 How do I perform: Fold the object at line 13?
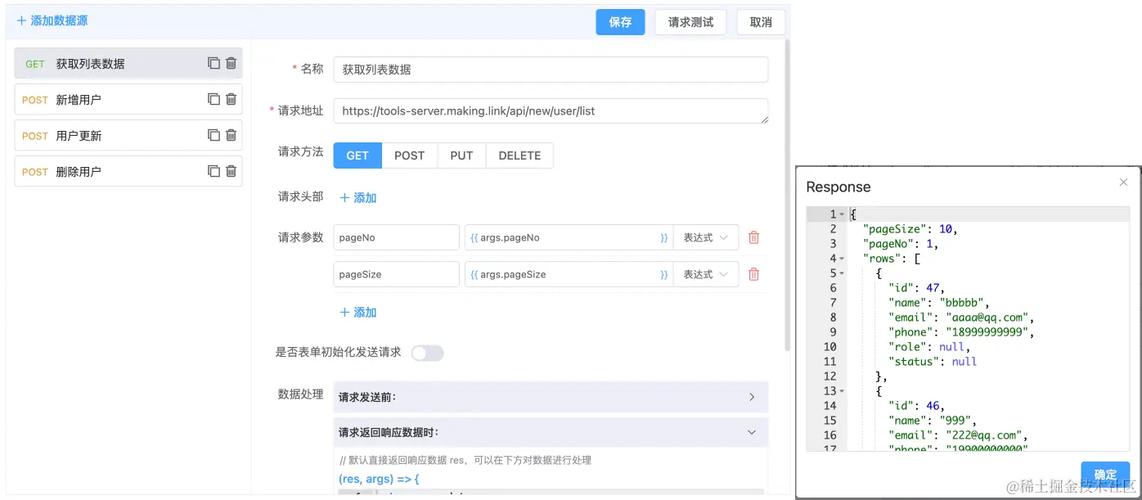click(x=841, y=391)
